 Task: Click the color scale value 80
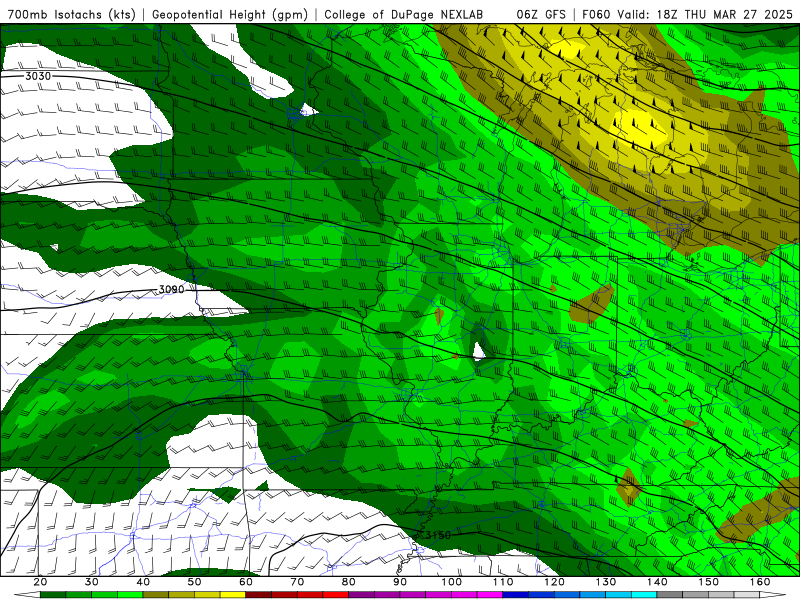(x=348, y=582)
